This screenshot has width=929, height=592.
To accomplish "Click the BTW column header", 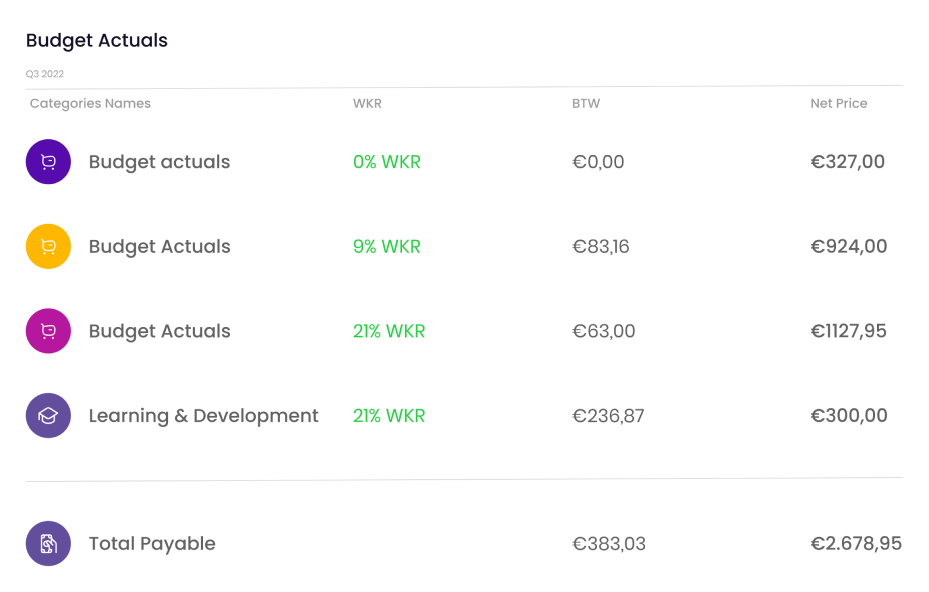I will point(586,104).
